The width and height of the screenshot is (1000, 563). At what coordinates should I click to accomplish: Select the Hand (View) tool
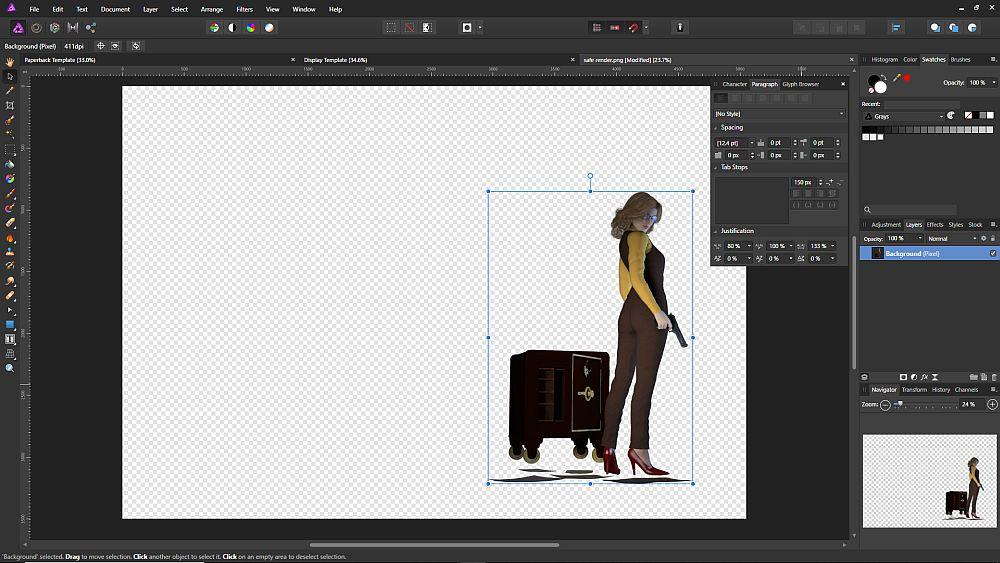pyautogui.click(x=10, y=62)
